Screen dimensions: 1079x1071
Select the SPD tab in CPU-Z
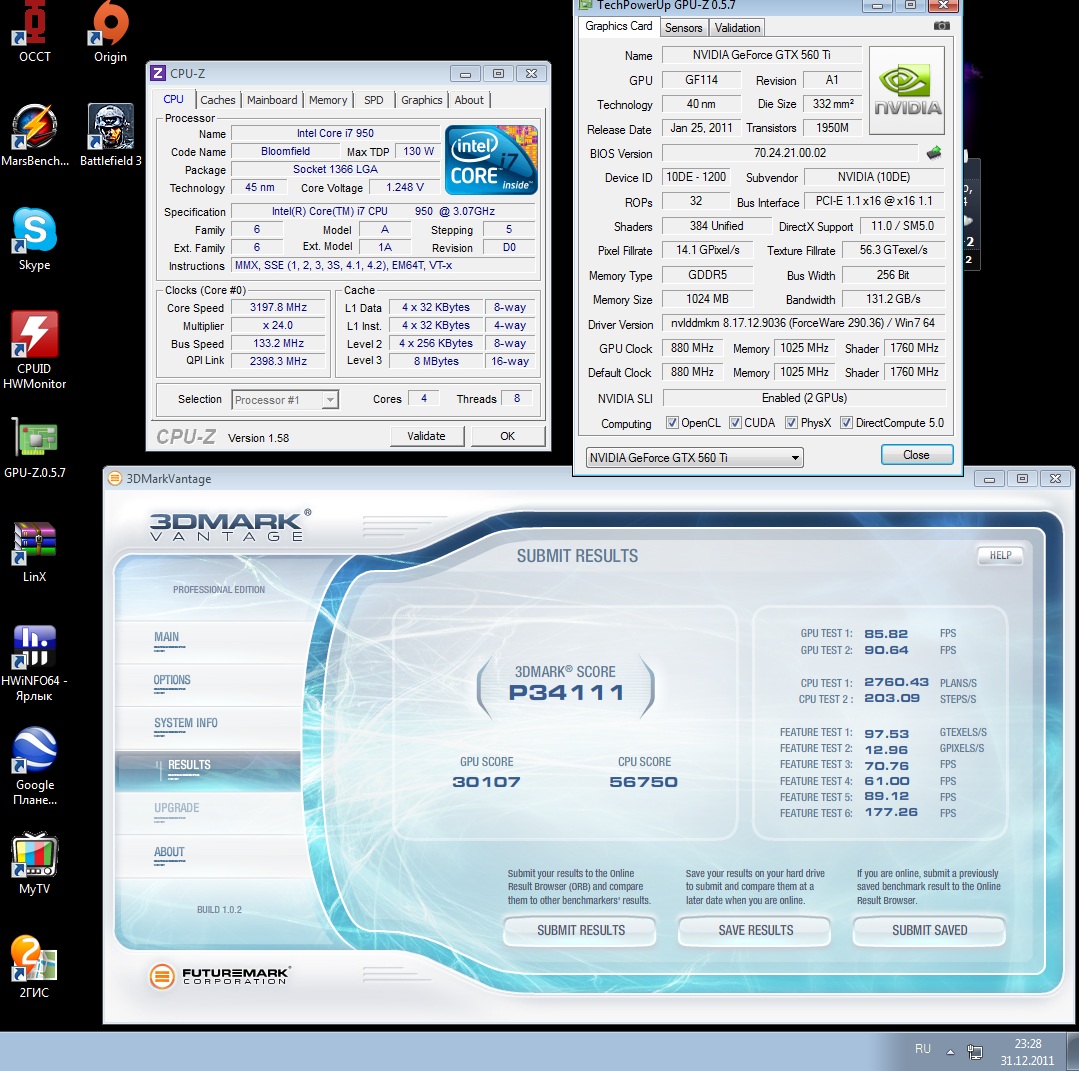[374, 100]
